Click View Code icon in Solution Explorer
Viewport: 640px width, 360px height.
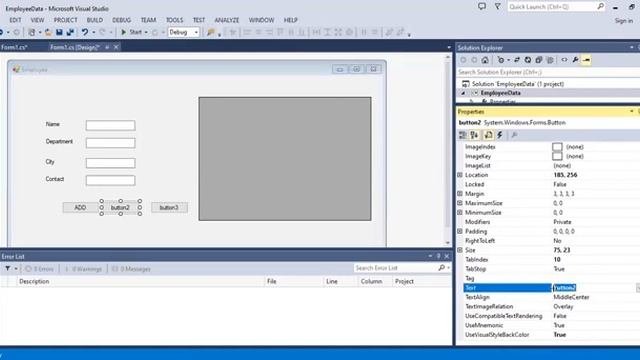(564, 60)
